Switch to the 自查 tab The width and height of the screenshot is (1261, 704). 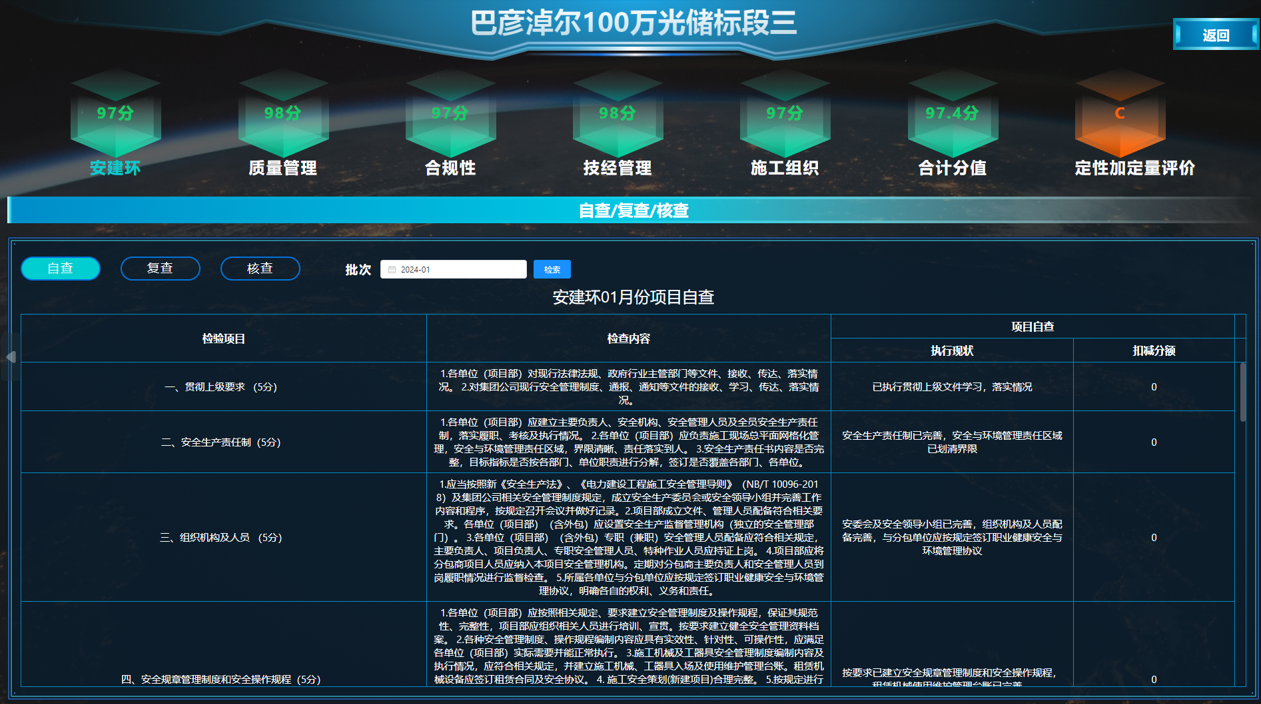pyautogui.click(x=61, y=268)
